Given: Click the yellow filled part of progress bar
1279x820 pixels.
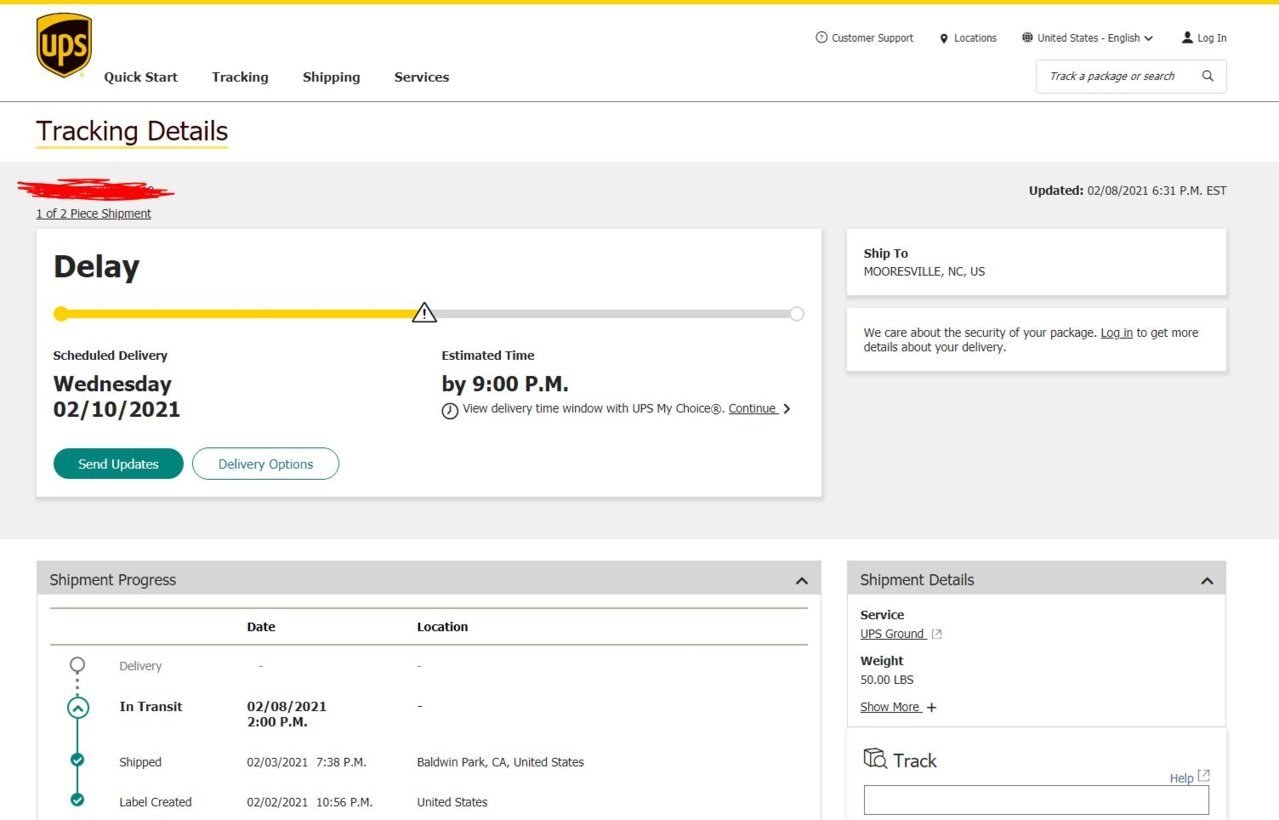Looking at the screenshot, I should click(x=240, y=314).
